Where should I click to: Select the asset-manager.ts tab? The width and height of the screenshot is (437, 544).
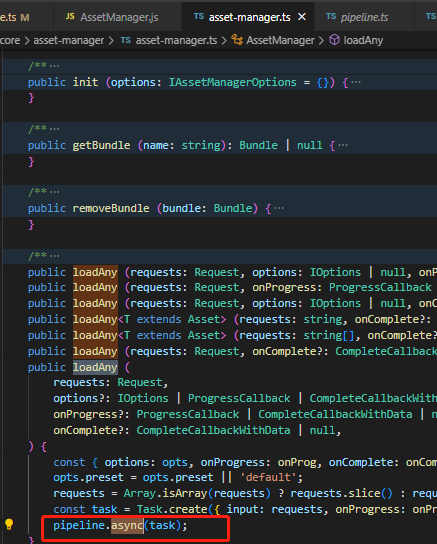pos(249,17)
